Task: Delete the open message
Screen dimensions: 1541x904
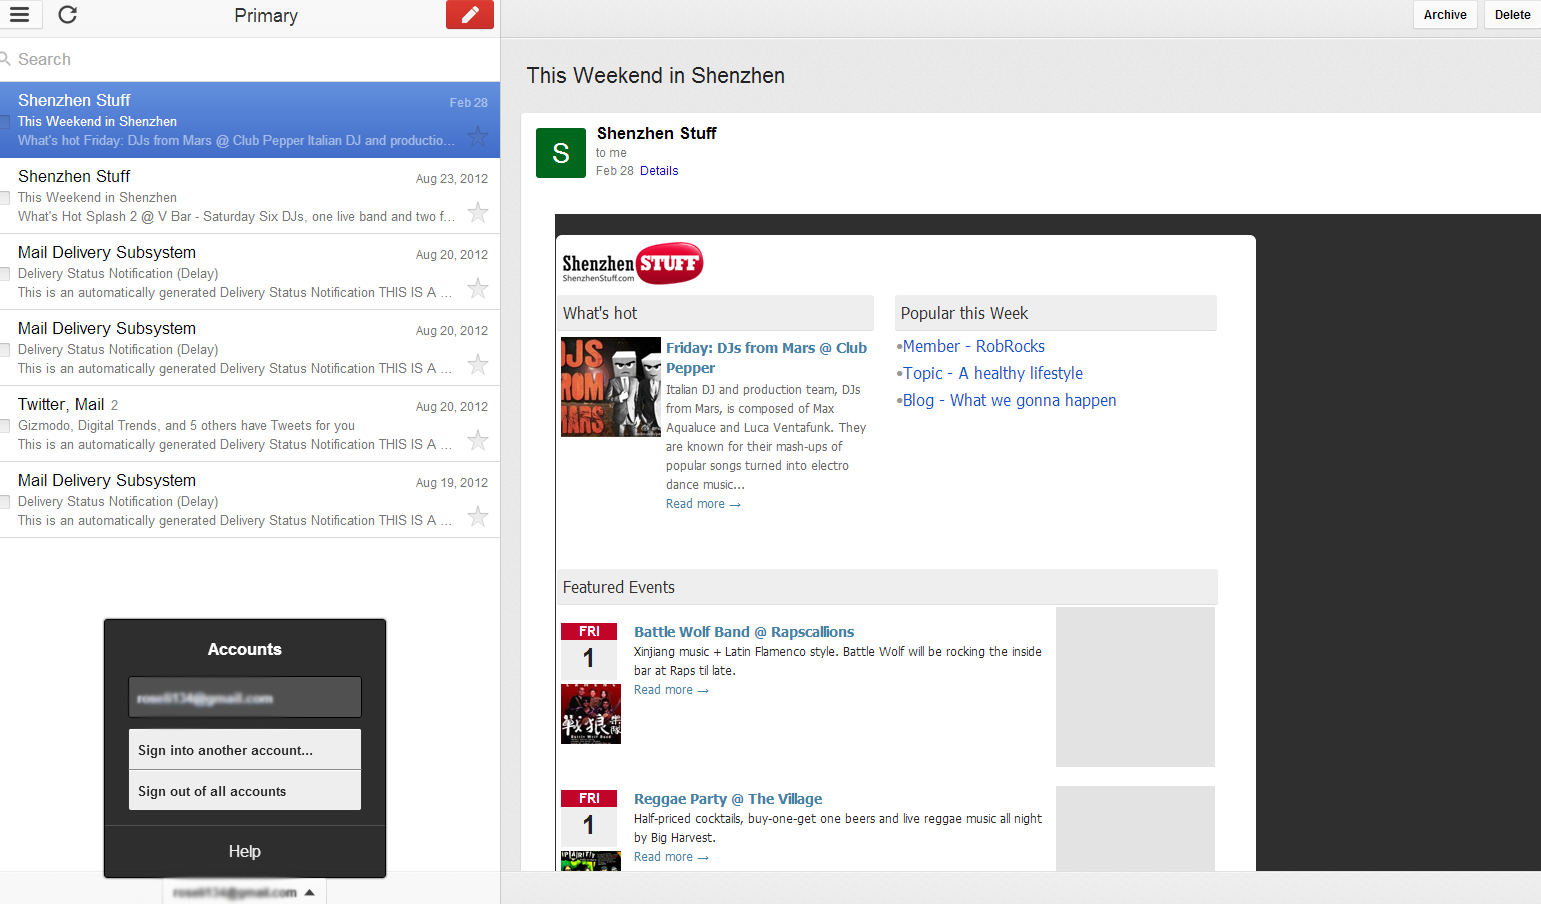Action: coord(1513,15)
